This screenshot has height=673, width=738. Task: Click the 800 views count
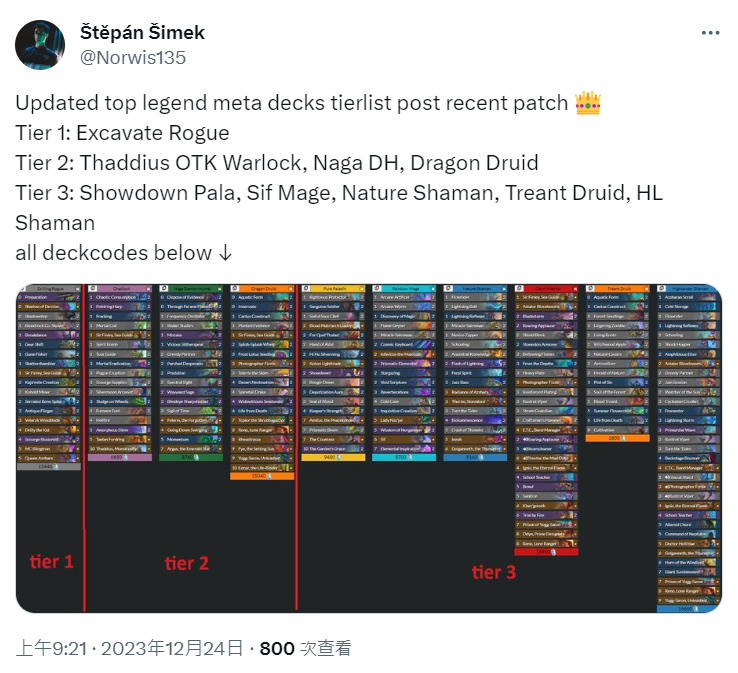[277, 648]
